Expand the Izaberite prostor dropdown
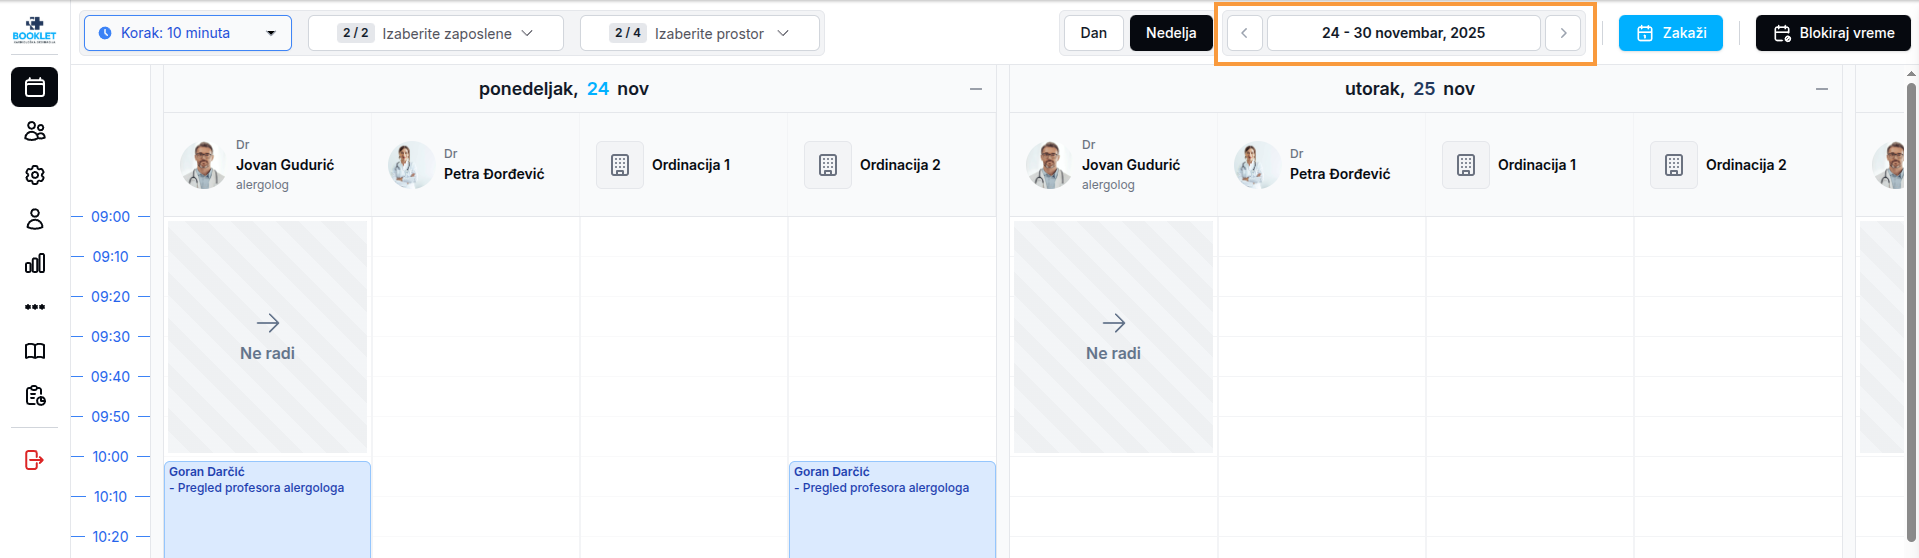 (x=700, y=33)
